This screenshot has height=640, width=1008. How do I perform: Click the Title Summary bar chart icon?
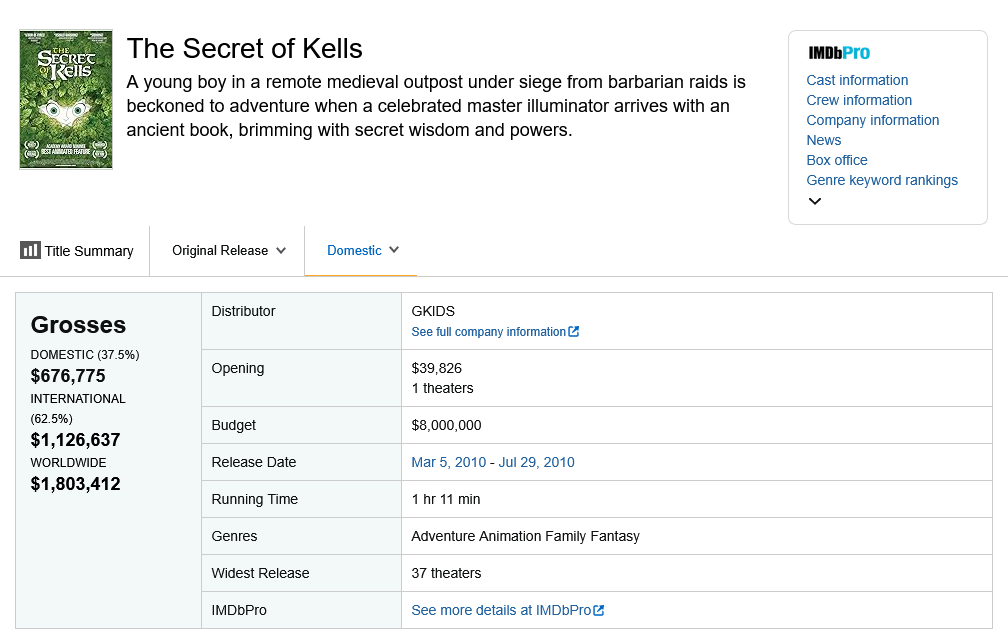click(30, 250)
